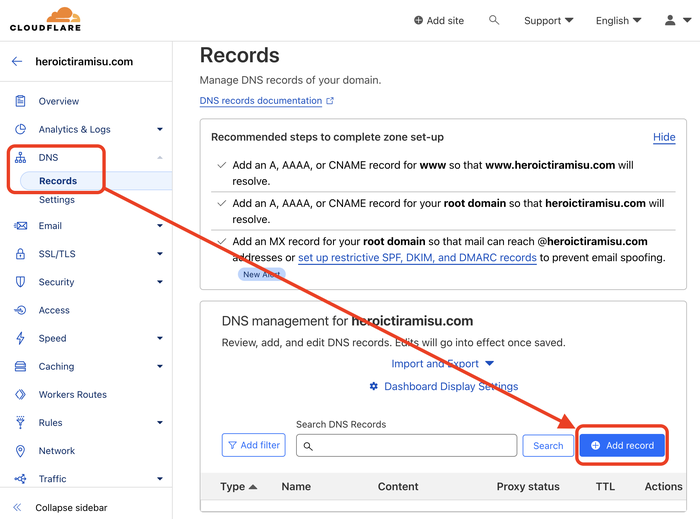
Task: Open the Access sidebar item
Action: 54,310
